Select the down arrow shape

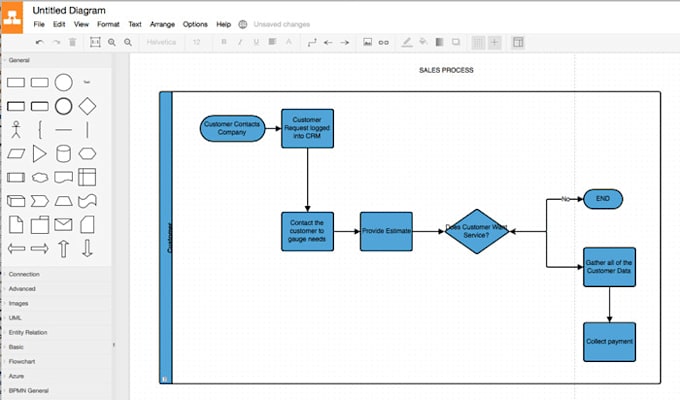coord(87,249)
